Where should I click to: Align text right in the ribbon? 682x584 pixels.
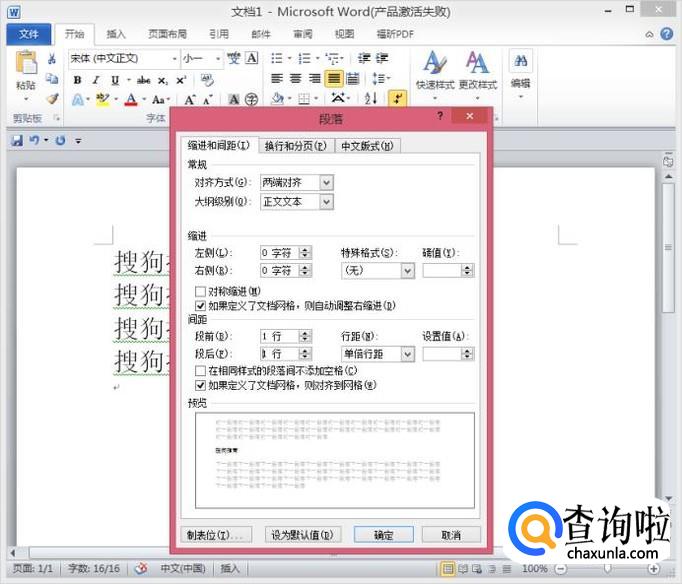[314, 79]
